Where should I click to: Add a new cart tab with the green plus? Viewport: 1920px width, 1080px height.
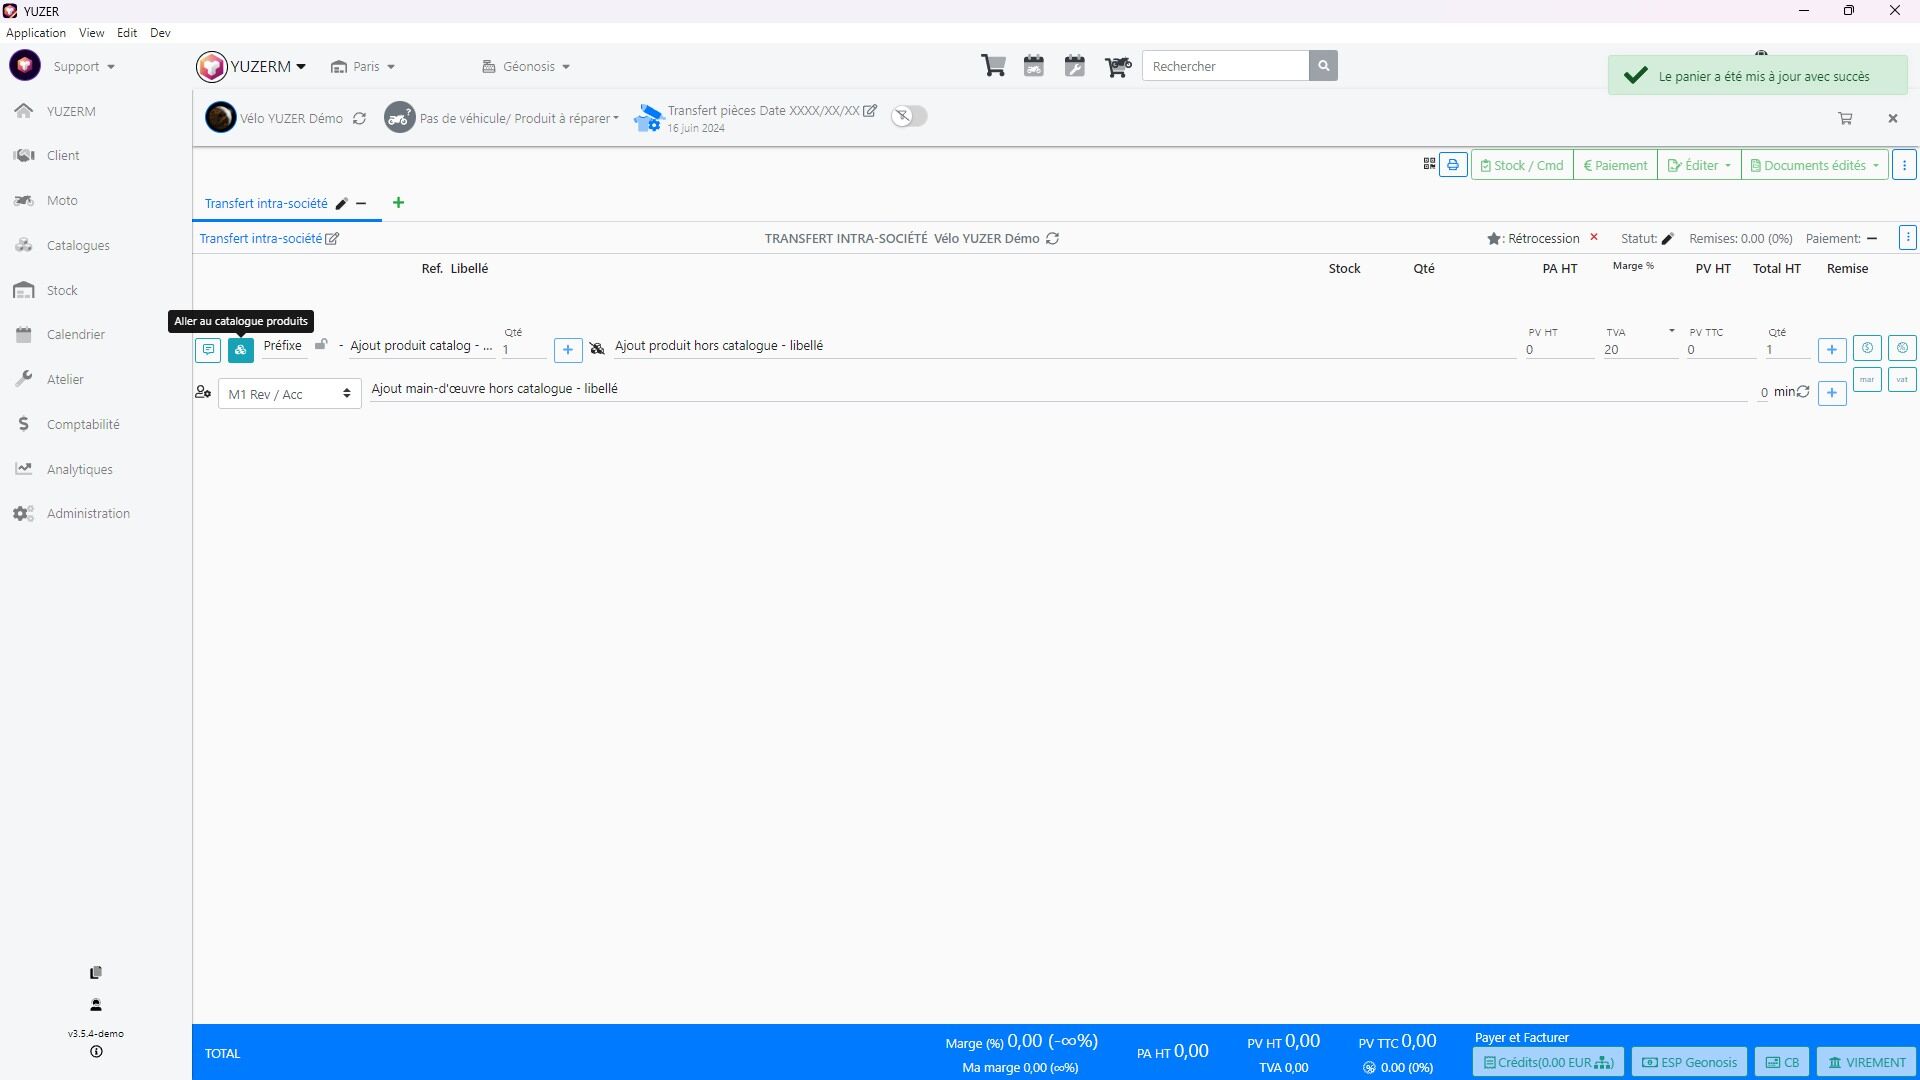398,203
